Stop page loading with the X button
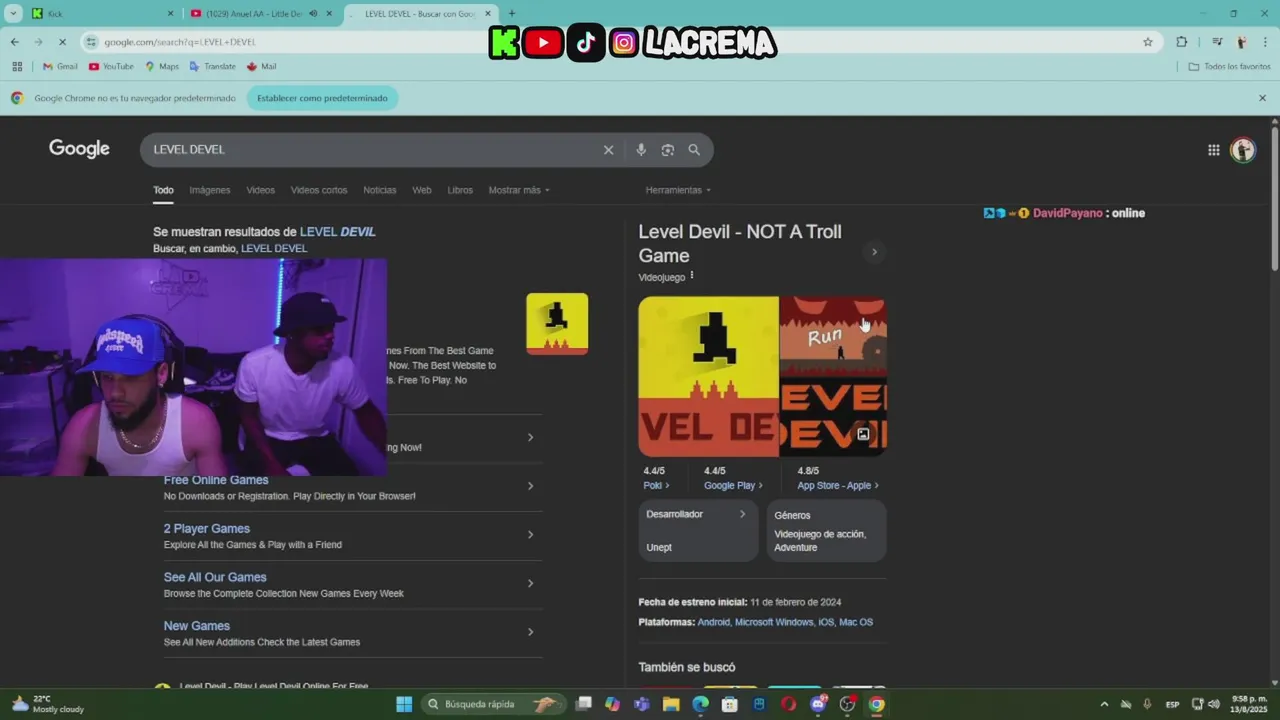Viewport: 1280px width, 720px height. 62,42
